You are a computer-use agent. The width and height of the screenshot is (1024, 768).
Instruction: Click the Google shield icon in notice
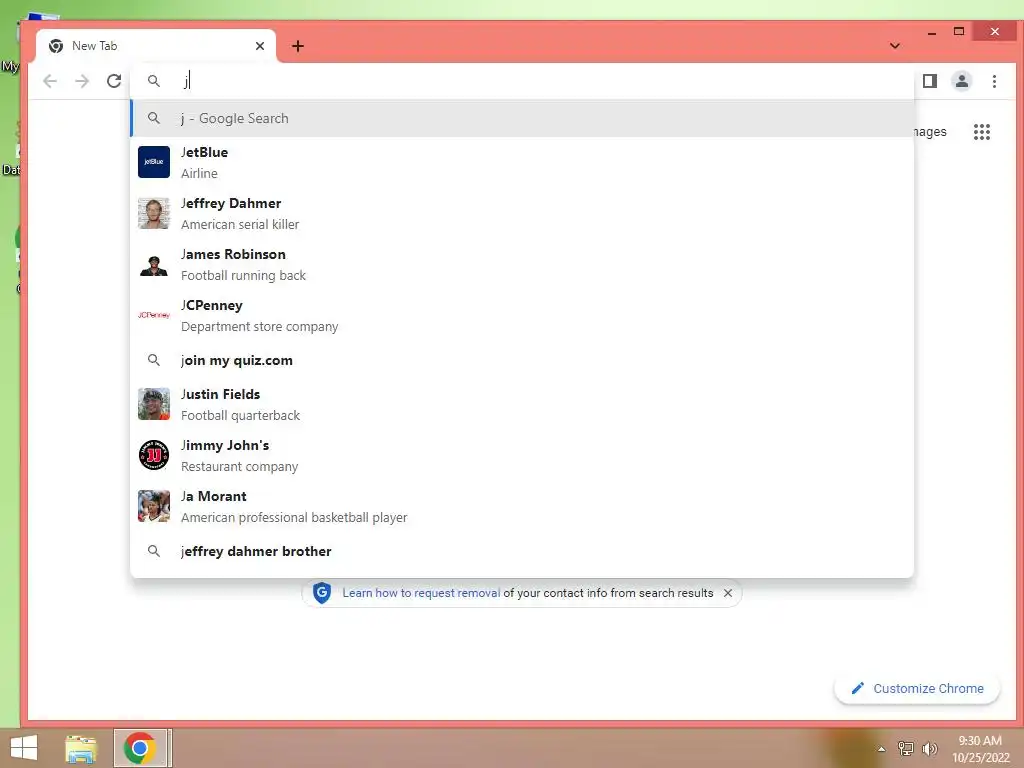click(321, 592)
